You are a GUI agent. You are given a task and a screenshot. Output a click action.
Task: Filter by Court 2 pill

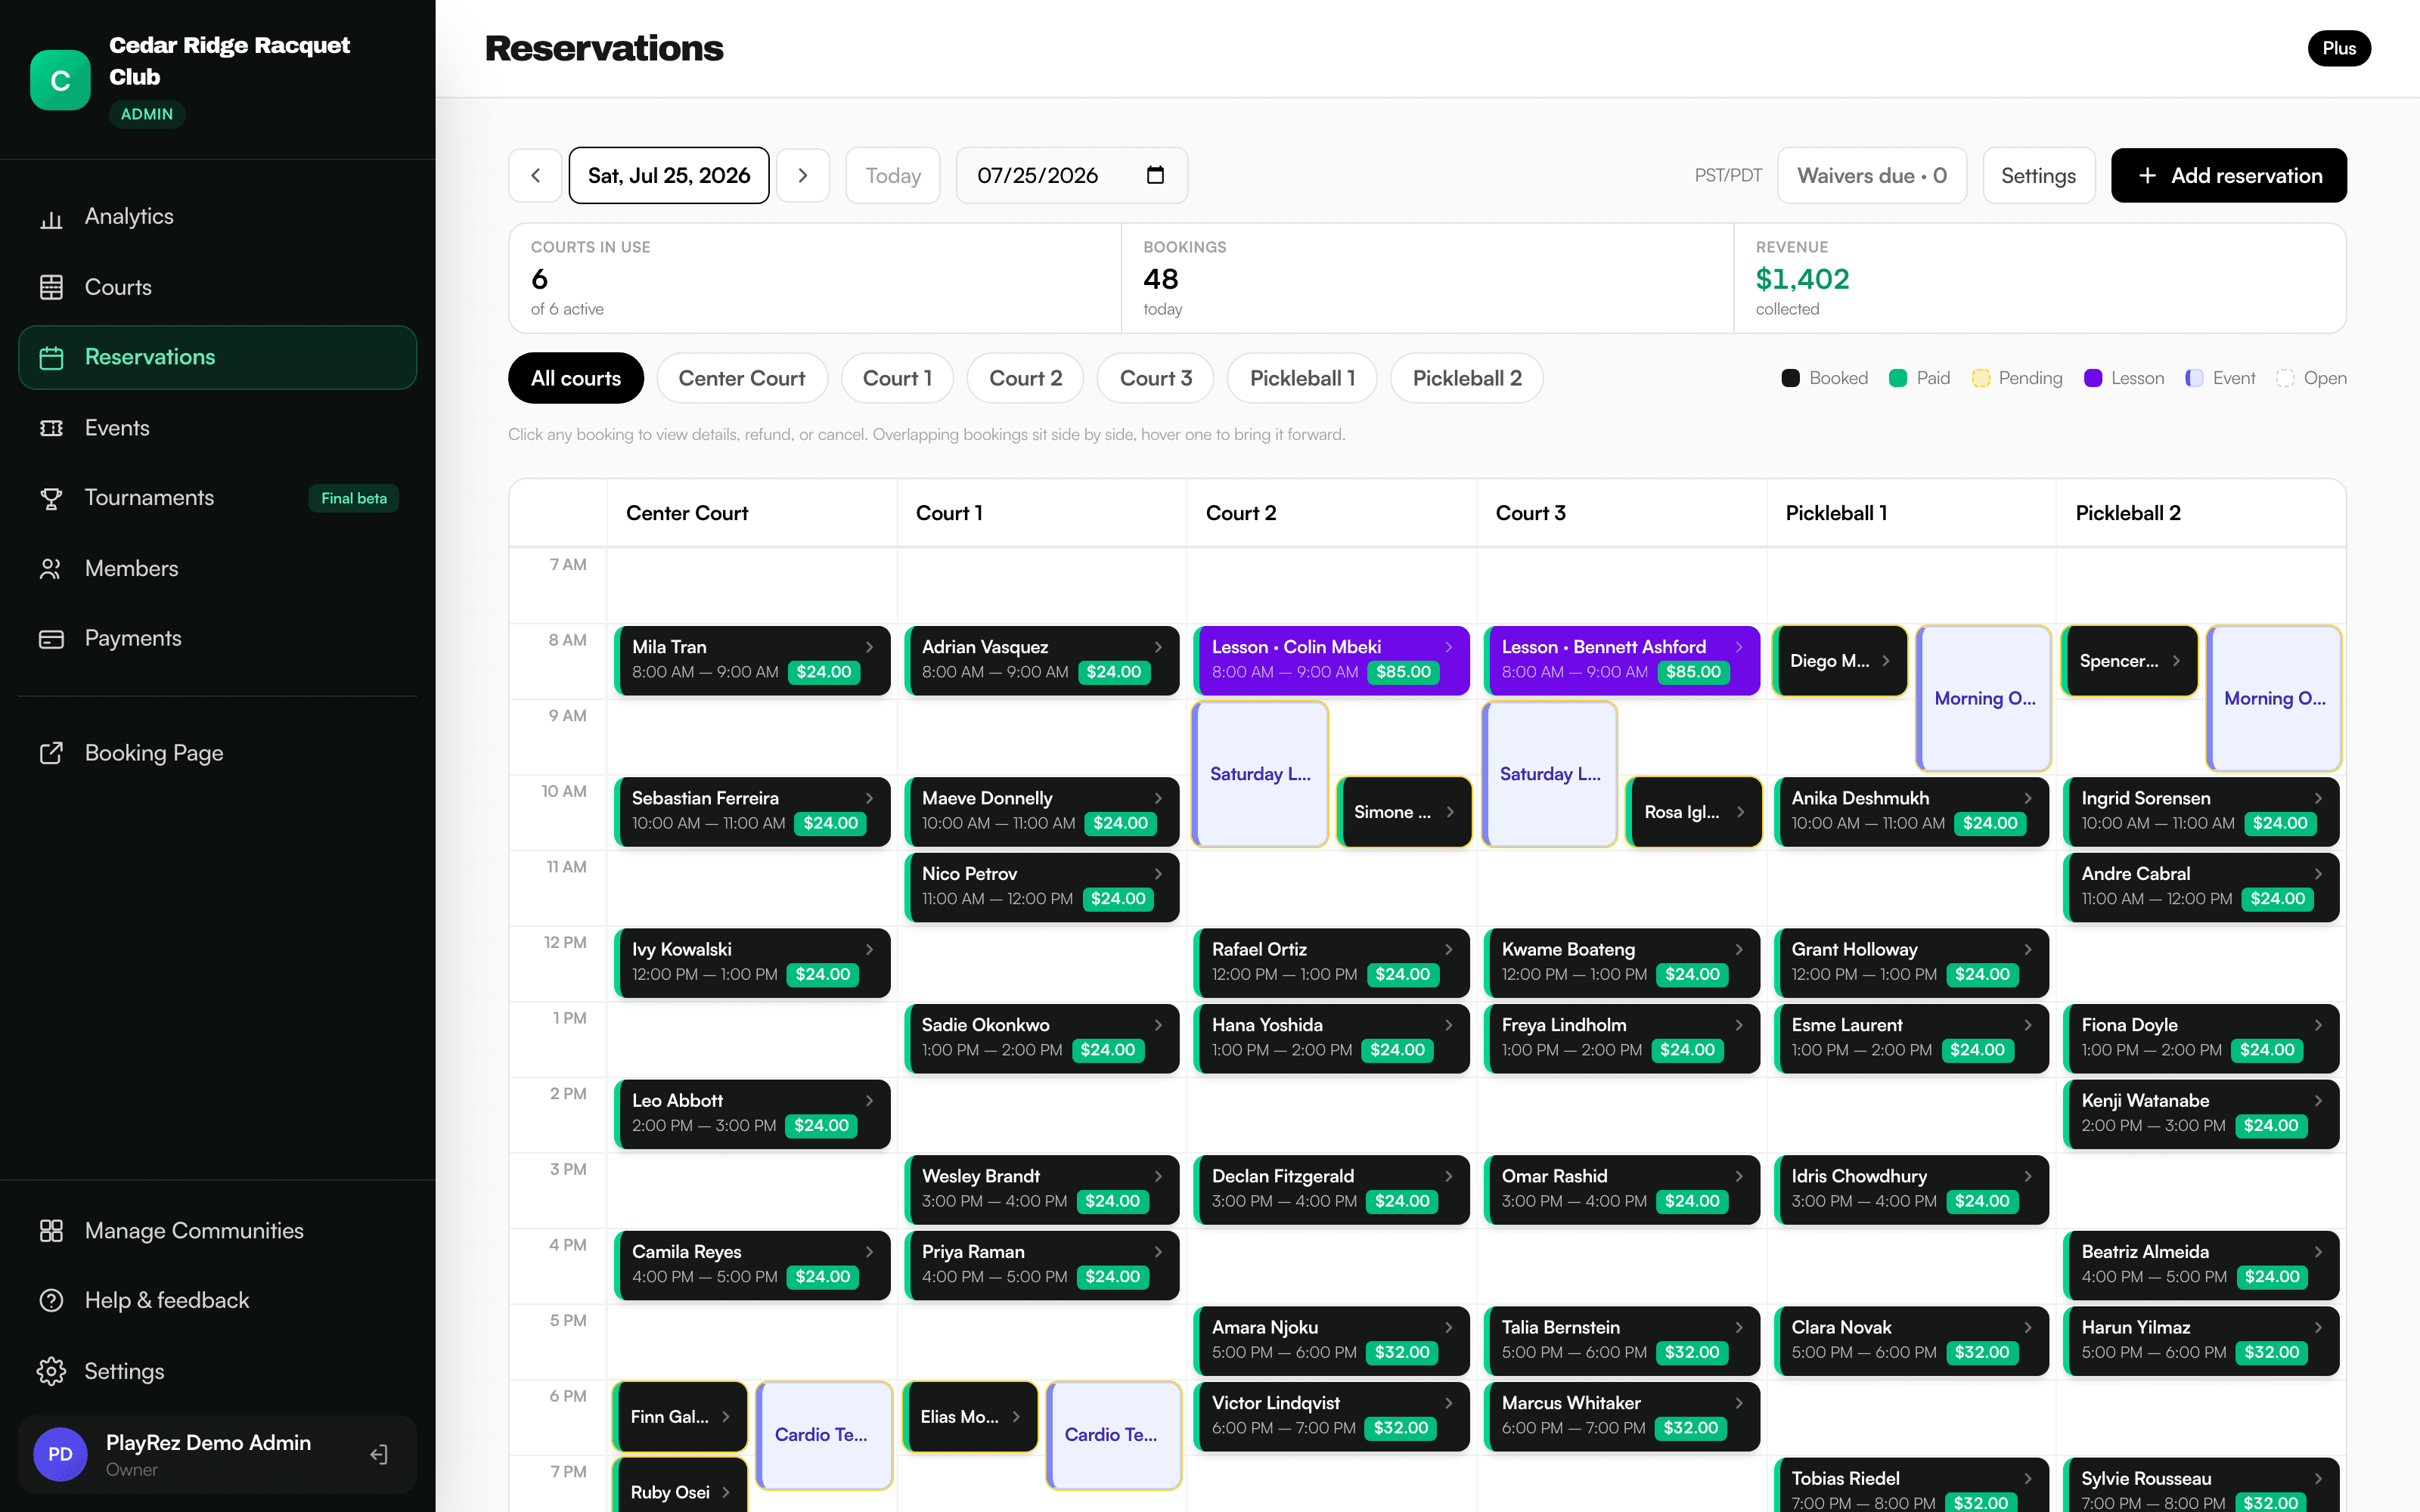click(1025, 378)
